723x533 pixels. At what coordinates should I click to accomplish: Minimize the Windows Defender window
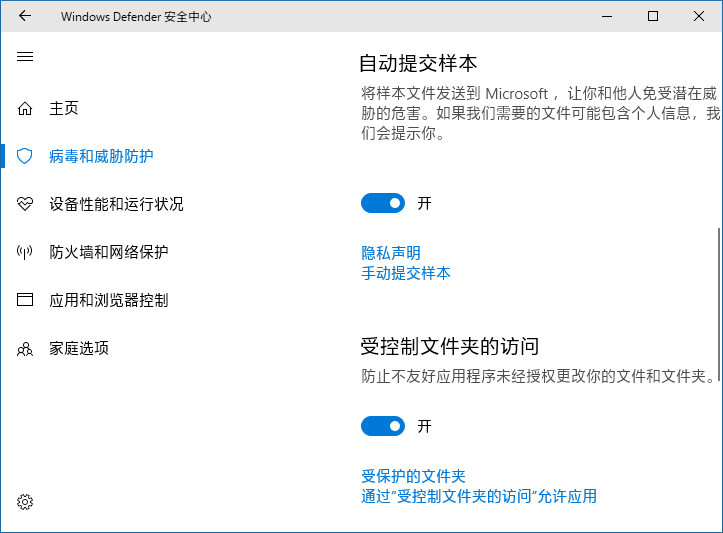607,16
